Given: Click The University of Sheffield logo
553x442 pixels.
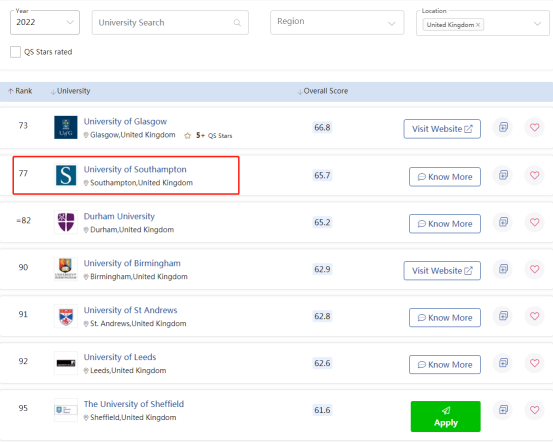Looking at the screenshot, I should coord(66,410).
